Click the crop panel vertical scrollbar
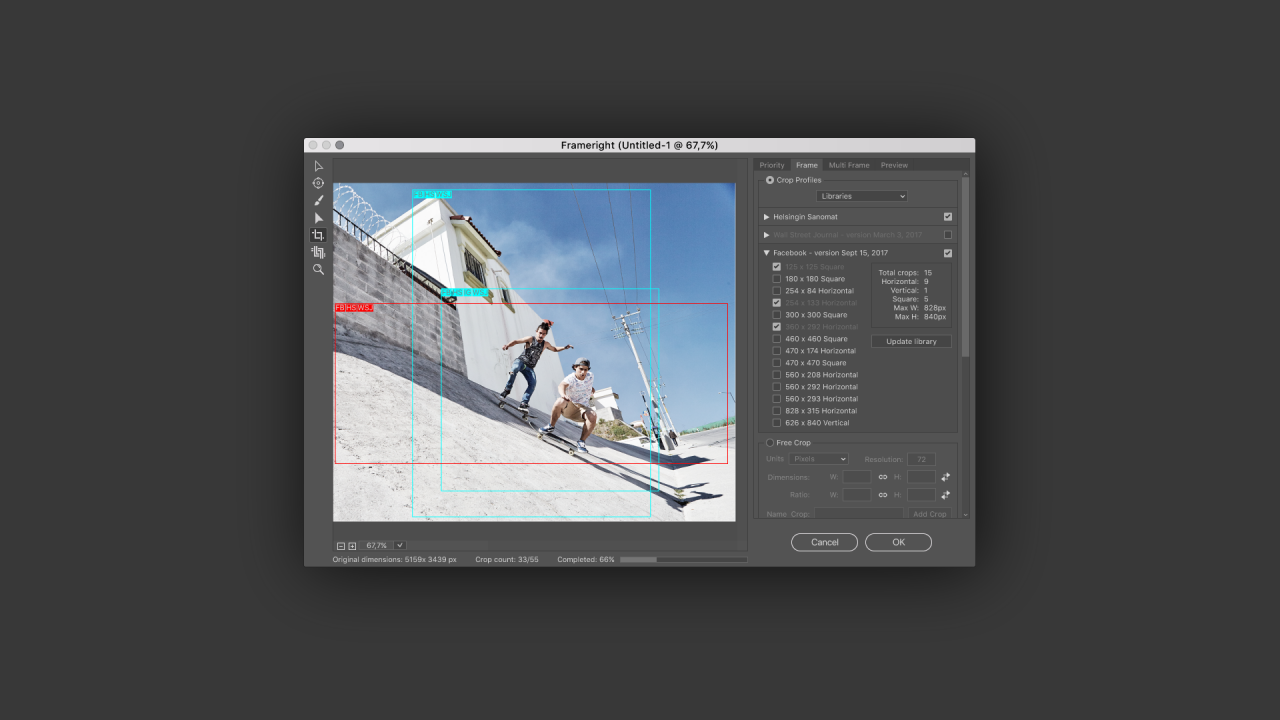This screenshot has width=1280, height=720. [965, 300]
